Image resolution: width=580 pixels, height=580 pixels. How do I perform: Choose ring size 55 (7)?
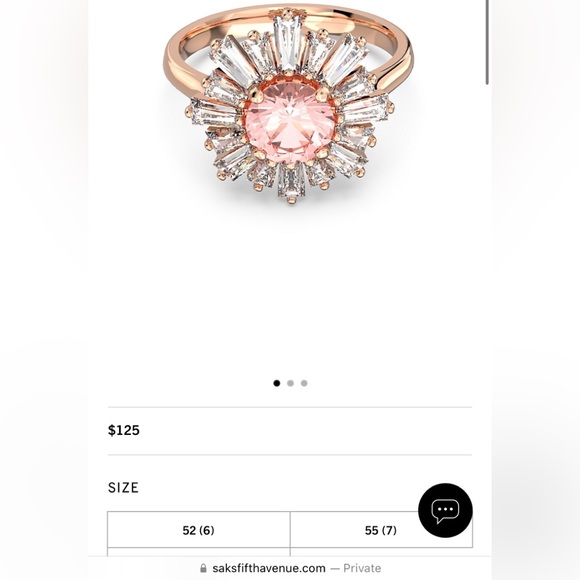[x=381, y=530]
